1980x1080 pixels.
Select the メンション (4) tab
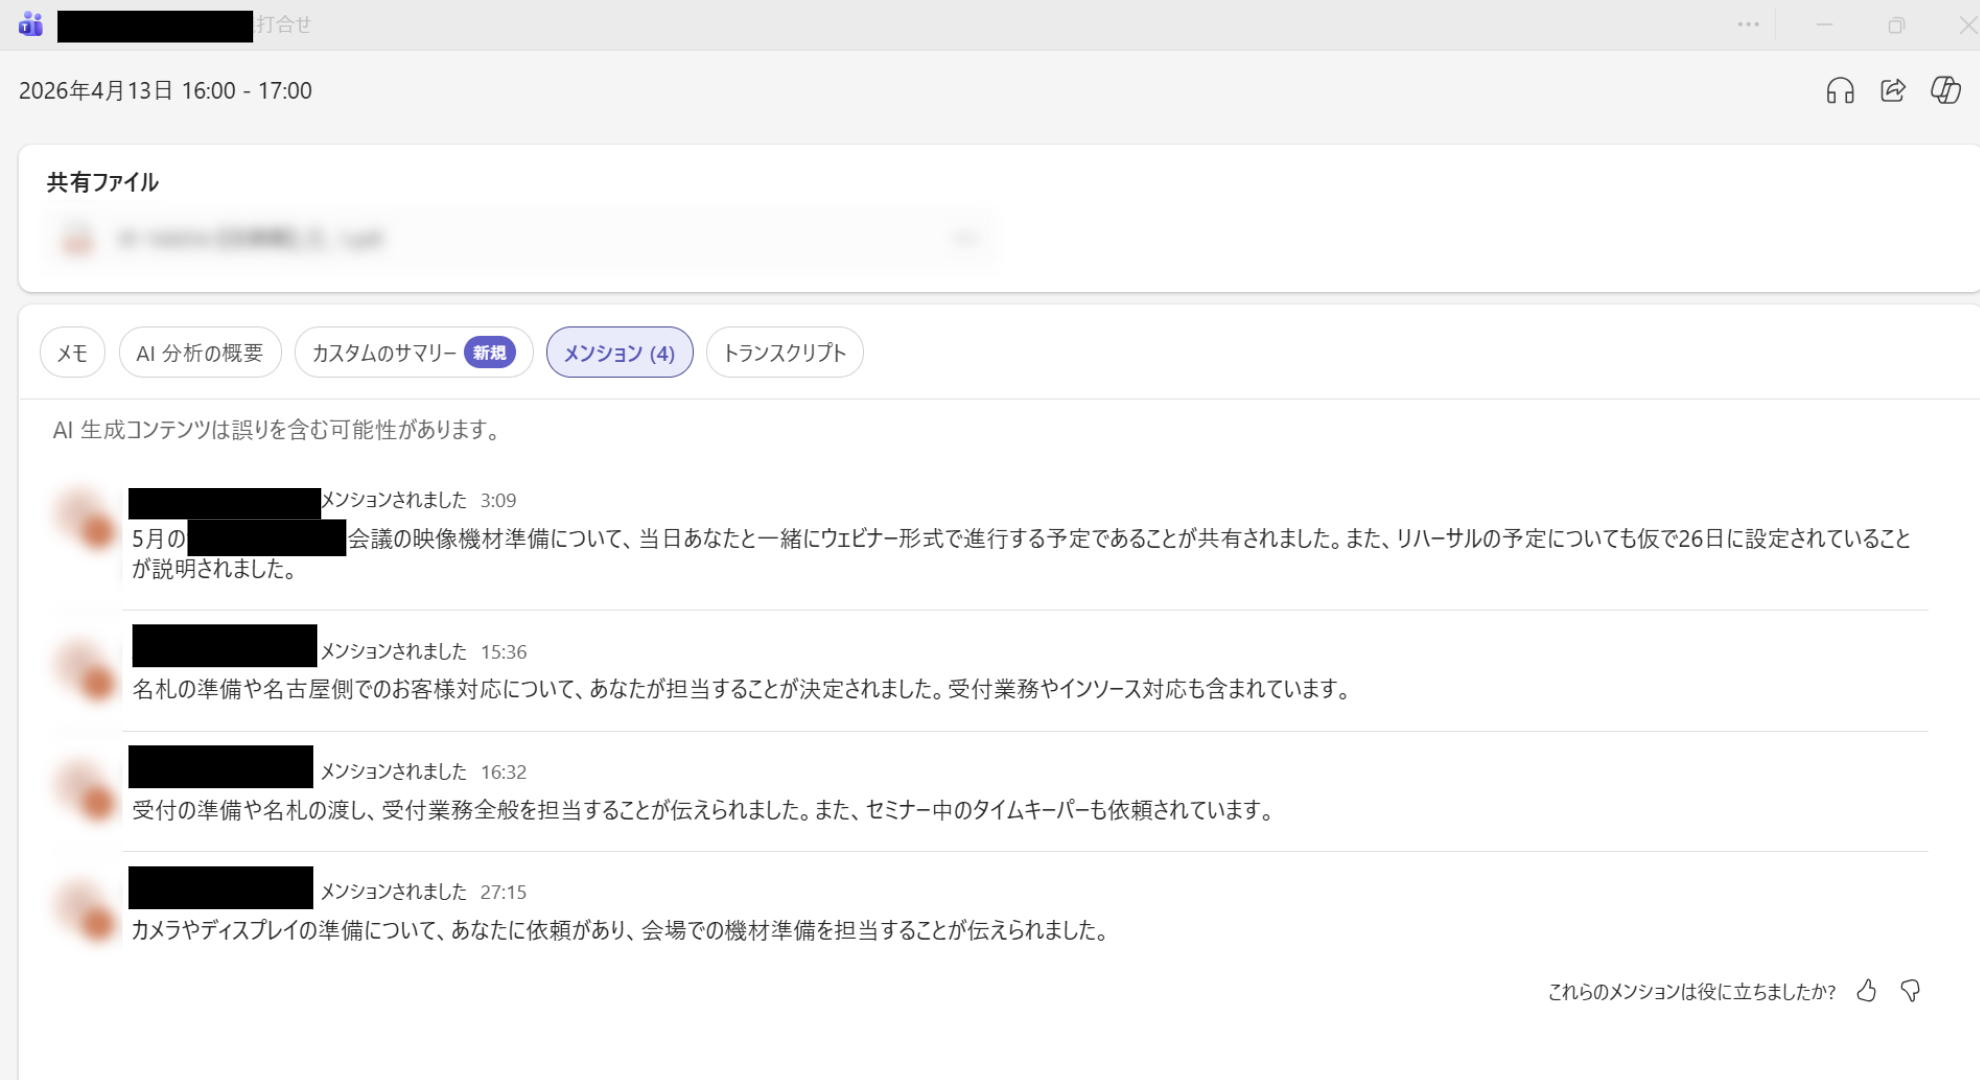619,353
